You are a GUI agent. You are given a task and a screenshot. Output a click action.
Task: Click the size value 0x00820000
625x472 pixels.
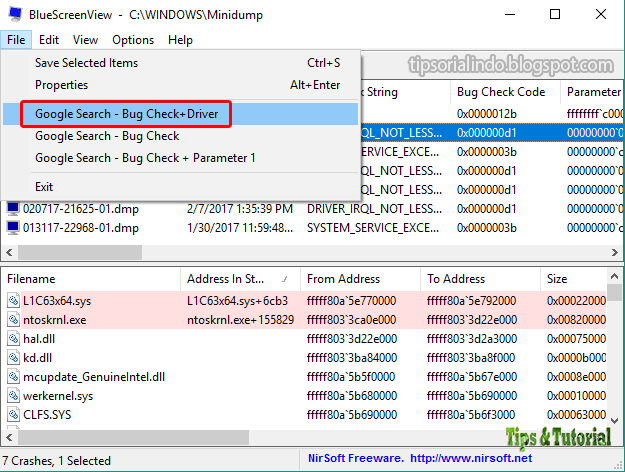[576, 320]
